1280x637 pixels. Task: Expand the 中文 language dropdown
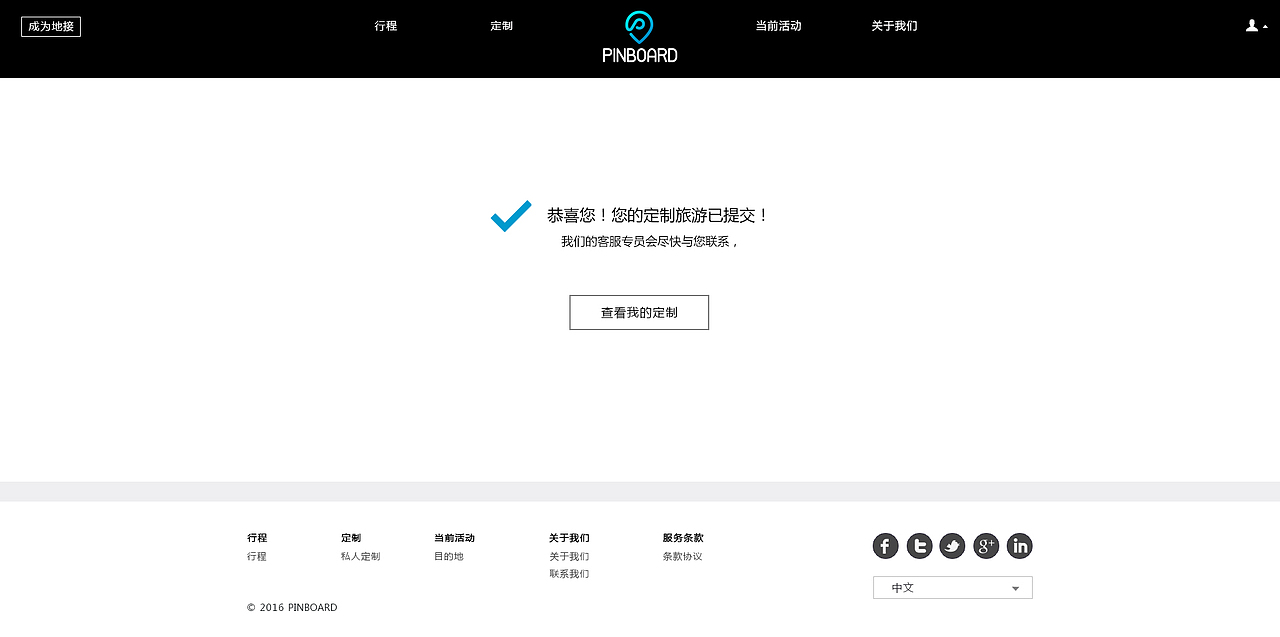pos(952,587)
